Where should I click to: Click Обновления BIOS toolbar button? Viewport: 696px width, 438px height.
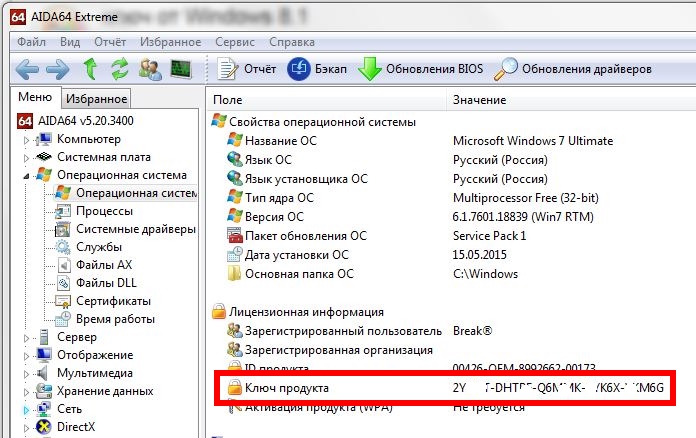pos(421,69)
